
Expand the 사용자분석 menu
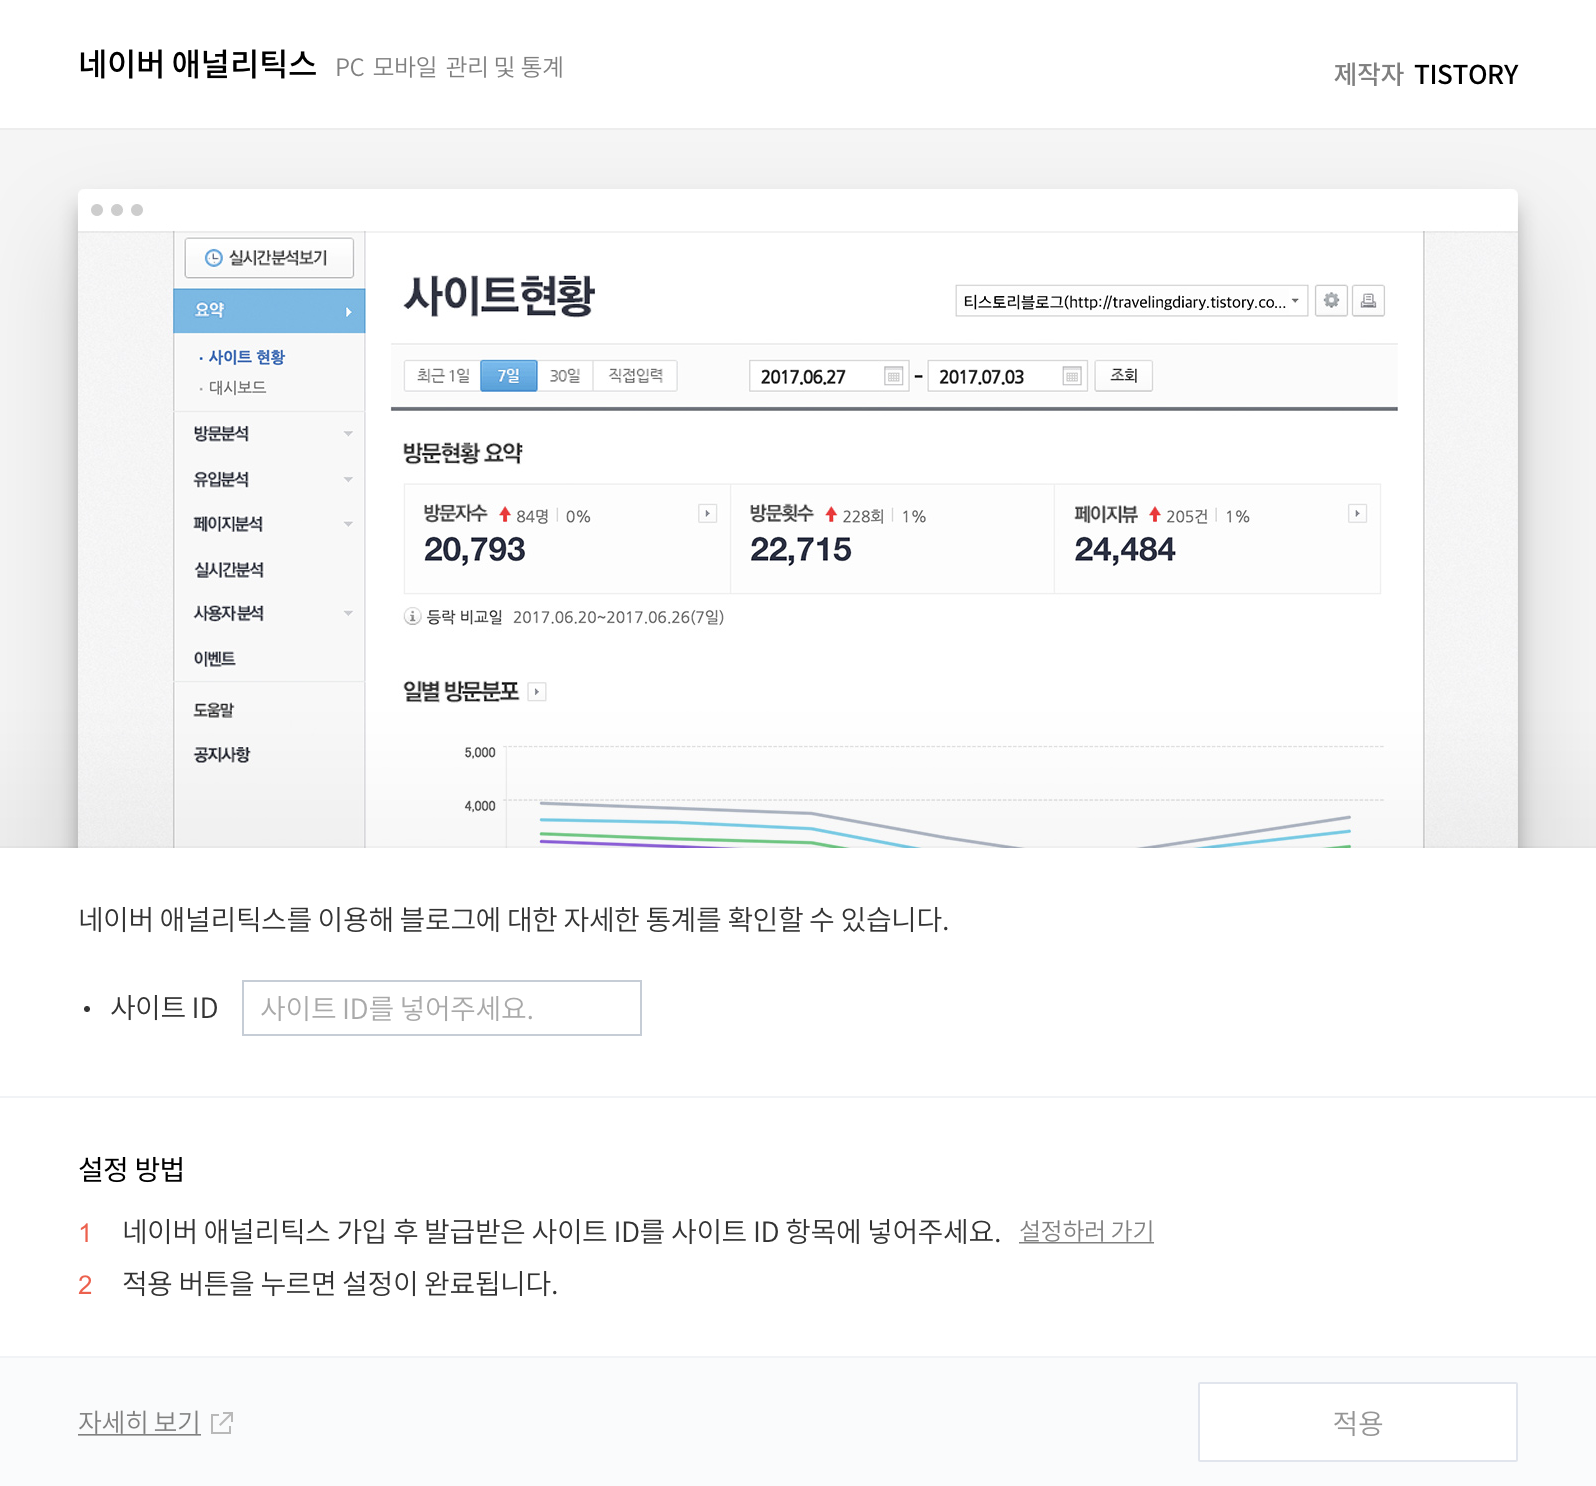pos(269,613)
